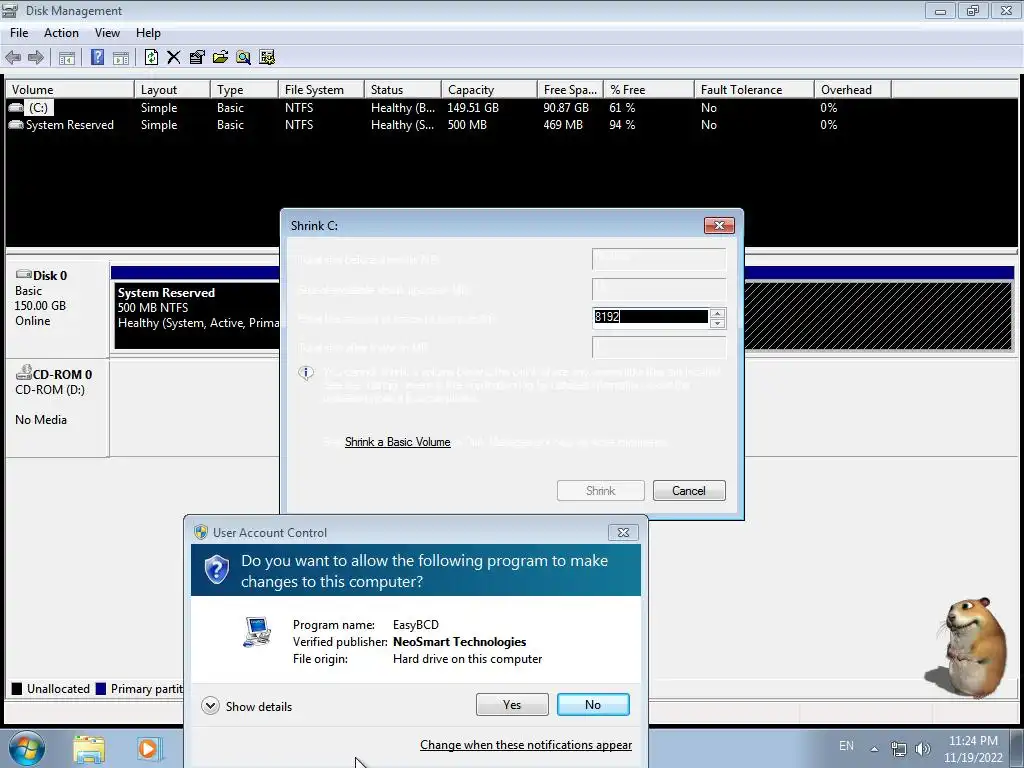Open the Action menu
The height and width of the screenshot is (768, 1024).
[x=61, y=33]
